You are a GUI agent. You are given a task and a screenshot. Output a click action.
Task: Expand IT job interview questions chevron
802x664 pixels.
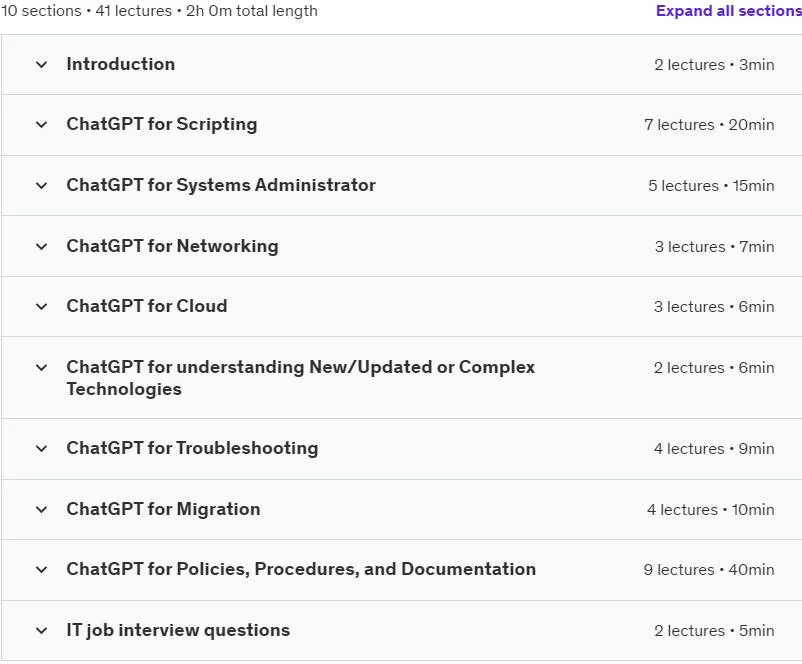coord(41,631)
